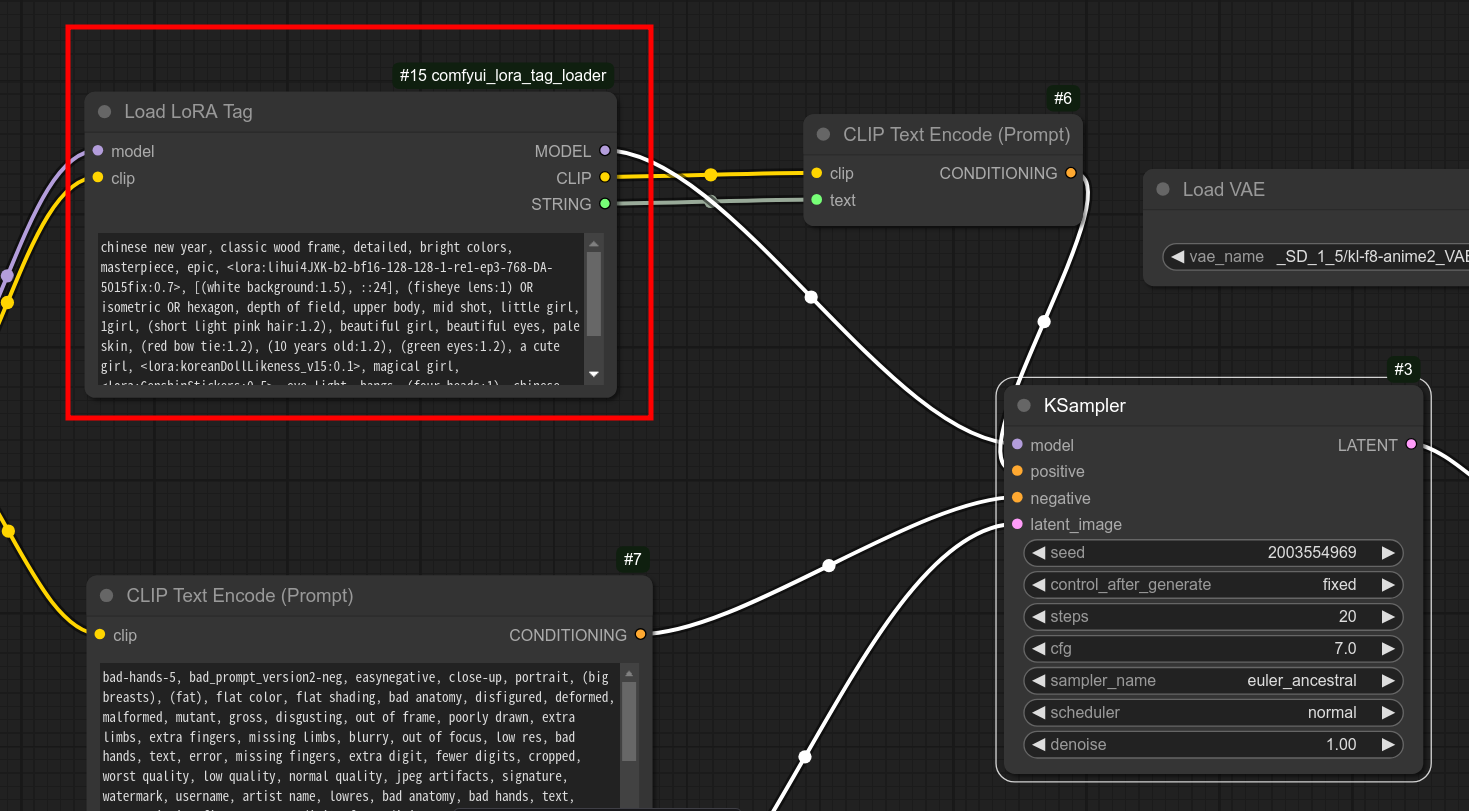The width and height of the screenshot is (1469, 811).
Task: Click the midpoint dot on the gray STRING-to-text link
Action: click(x=710, y=202)
